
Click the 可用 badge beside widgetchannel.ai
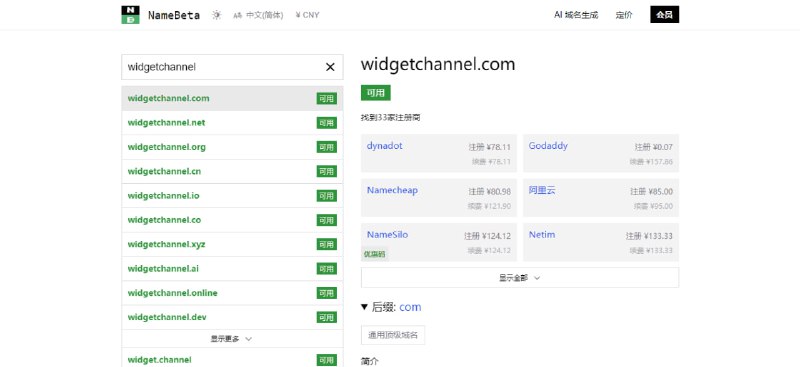click(x=327, y=268)
